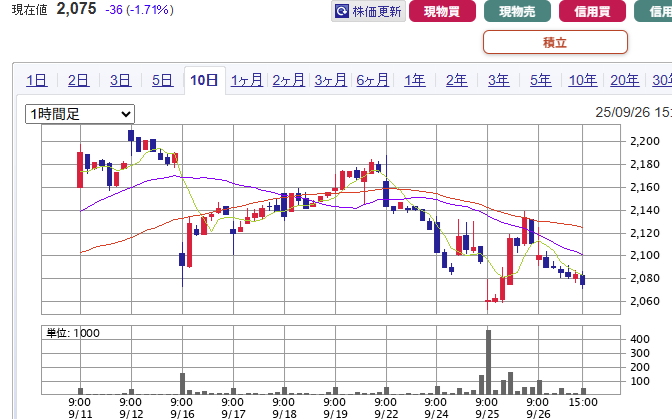Open the 1時間足 chart interval dropdown
The image size is (672, 419).
80,114
